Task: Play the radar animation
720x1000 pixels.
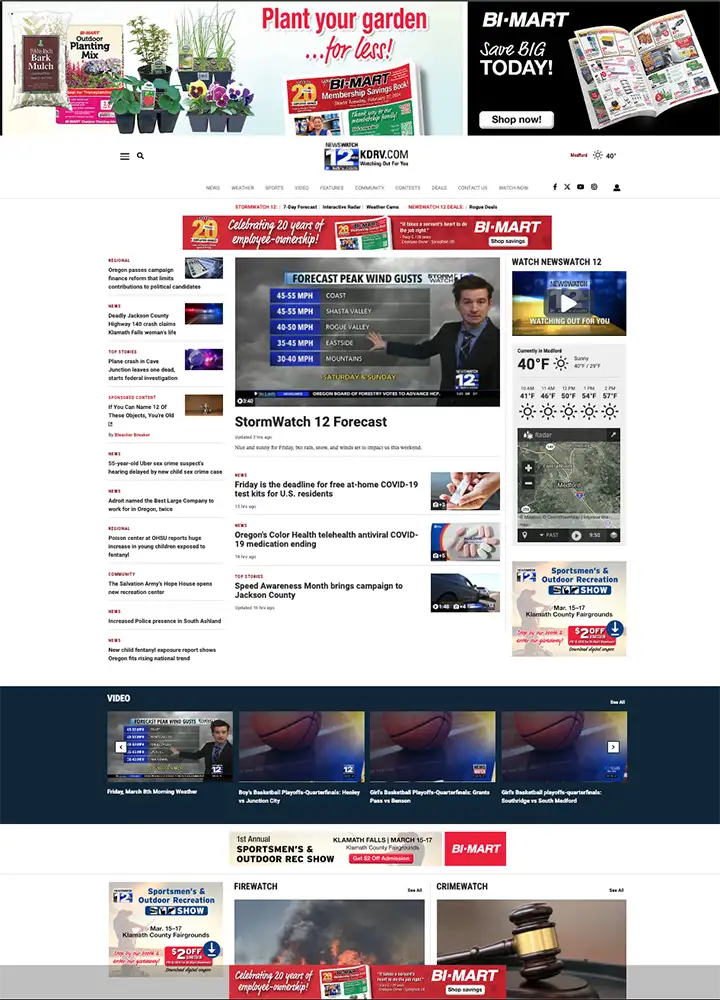Action: coord(576,536)
